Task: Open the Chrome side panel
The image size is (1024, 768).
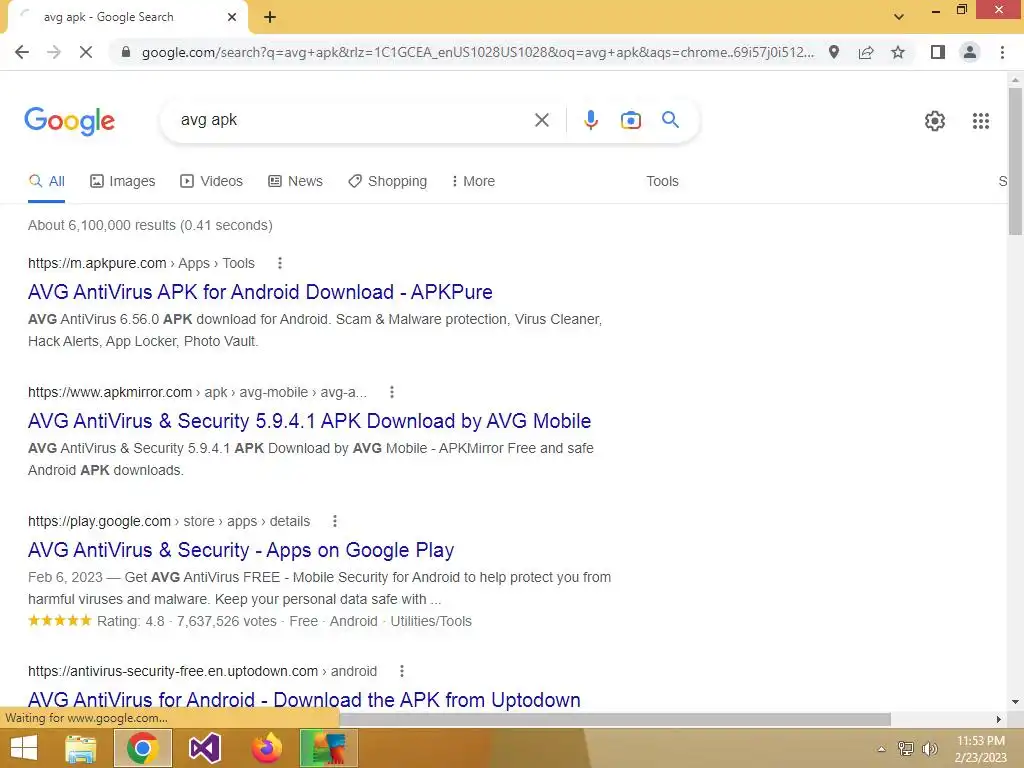Action: (x=938, y=52)
